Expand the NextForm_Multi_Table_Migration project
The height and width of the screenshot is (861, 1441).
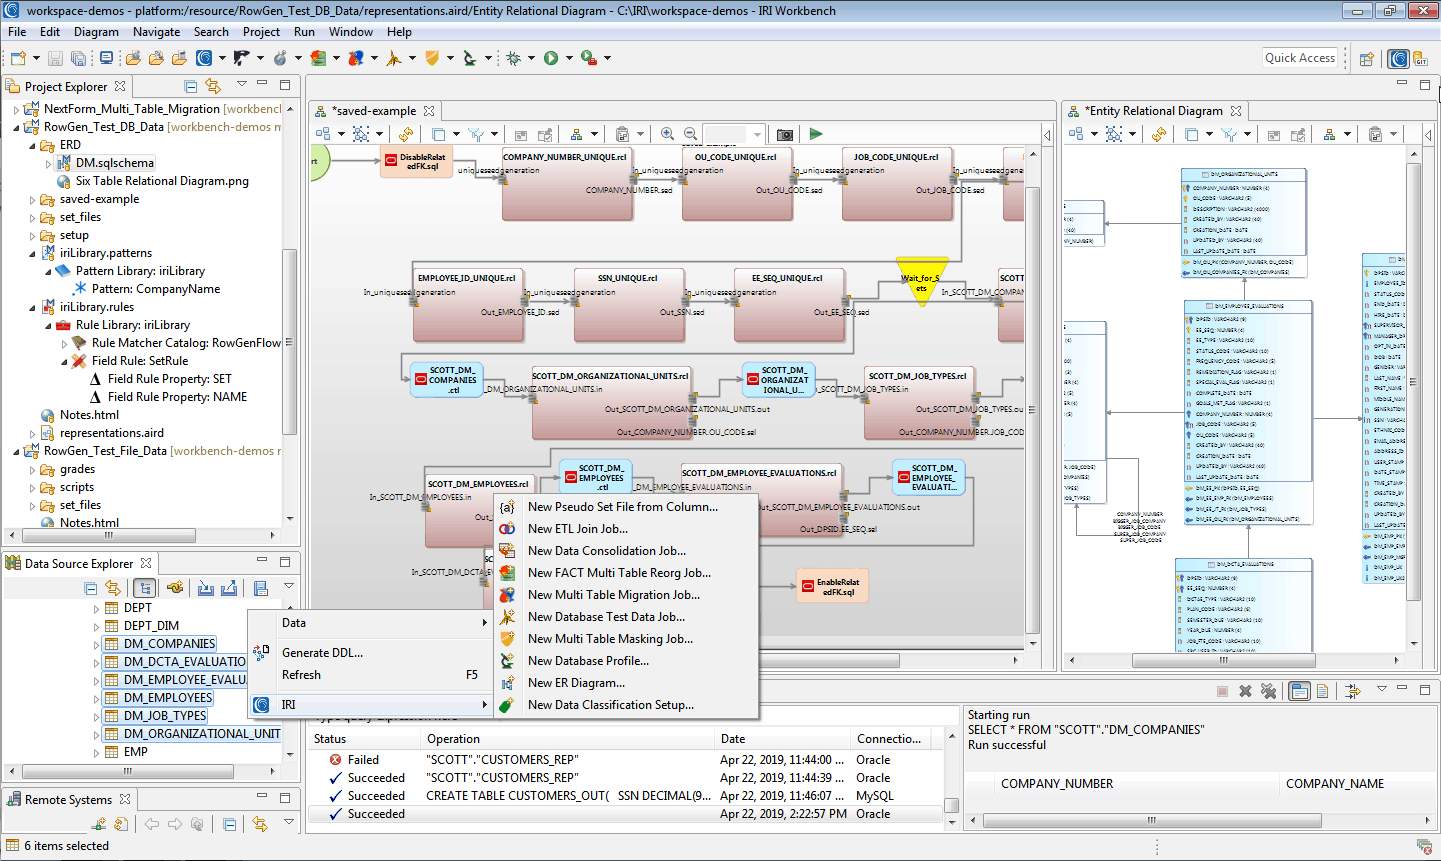(16, 109)
